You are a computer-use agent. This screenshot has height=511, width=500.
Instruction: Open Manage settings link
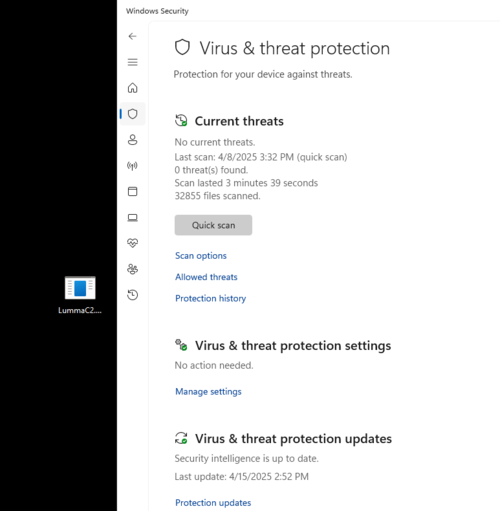(208, 391)
